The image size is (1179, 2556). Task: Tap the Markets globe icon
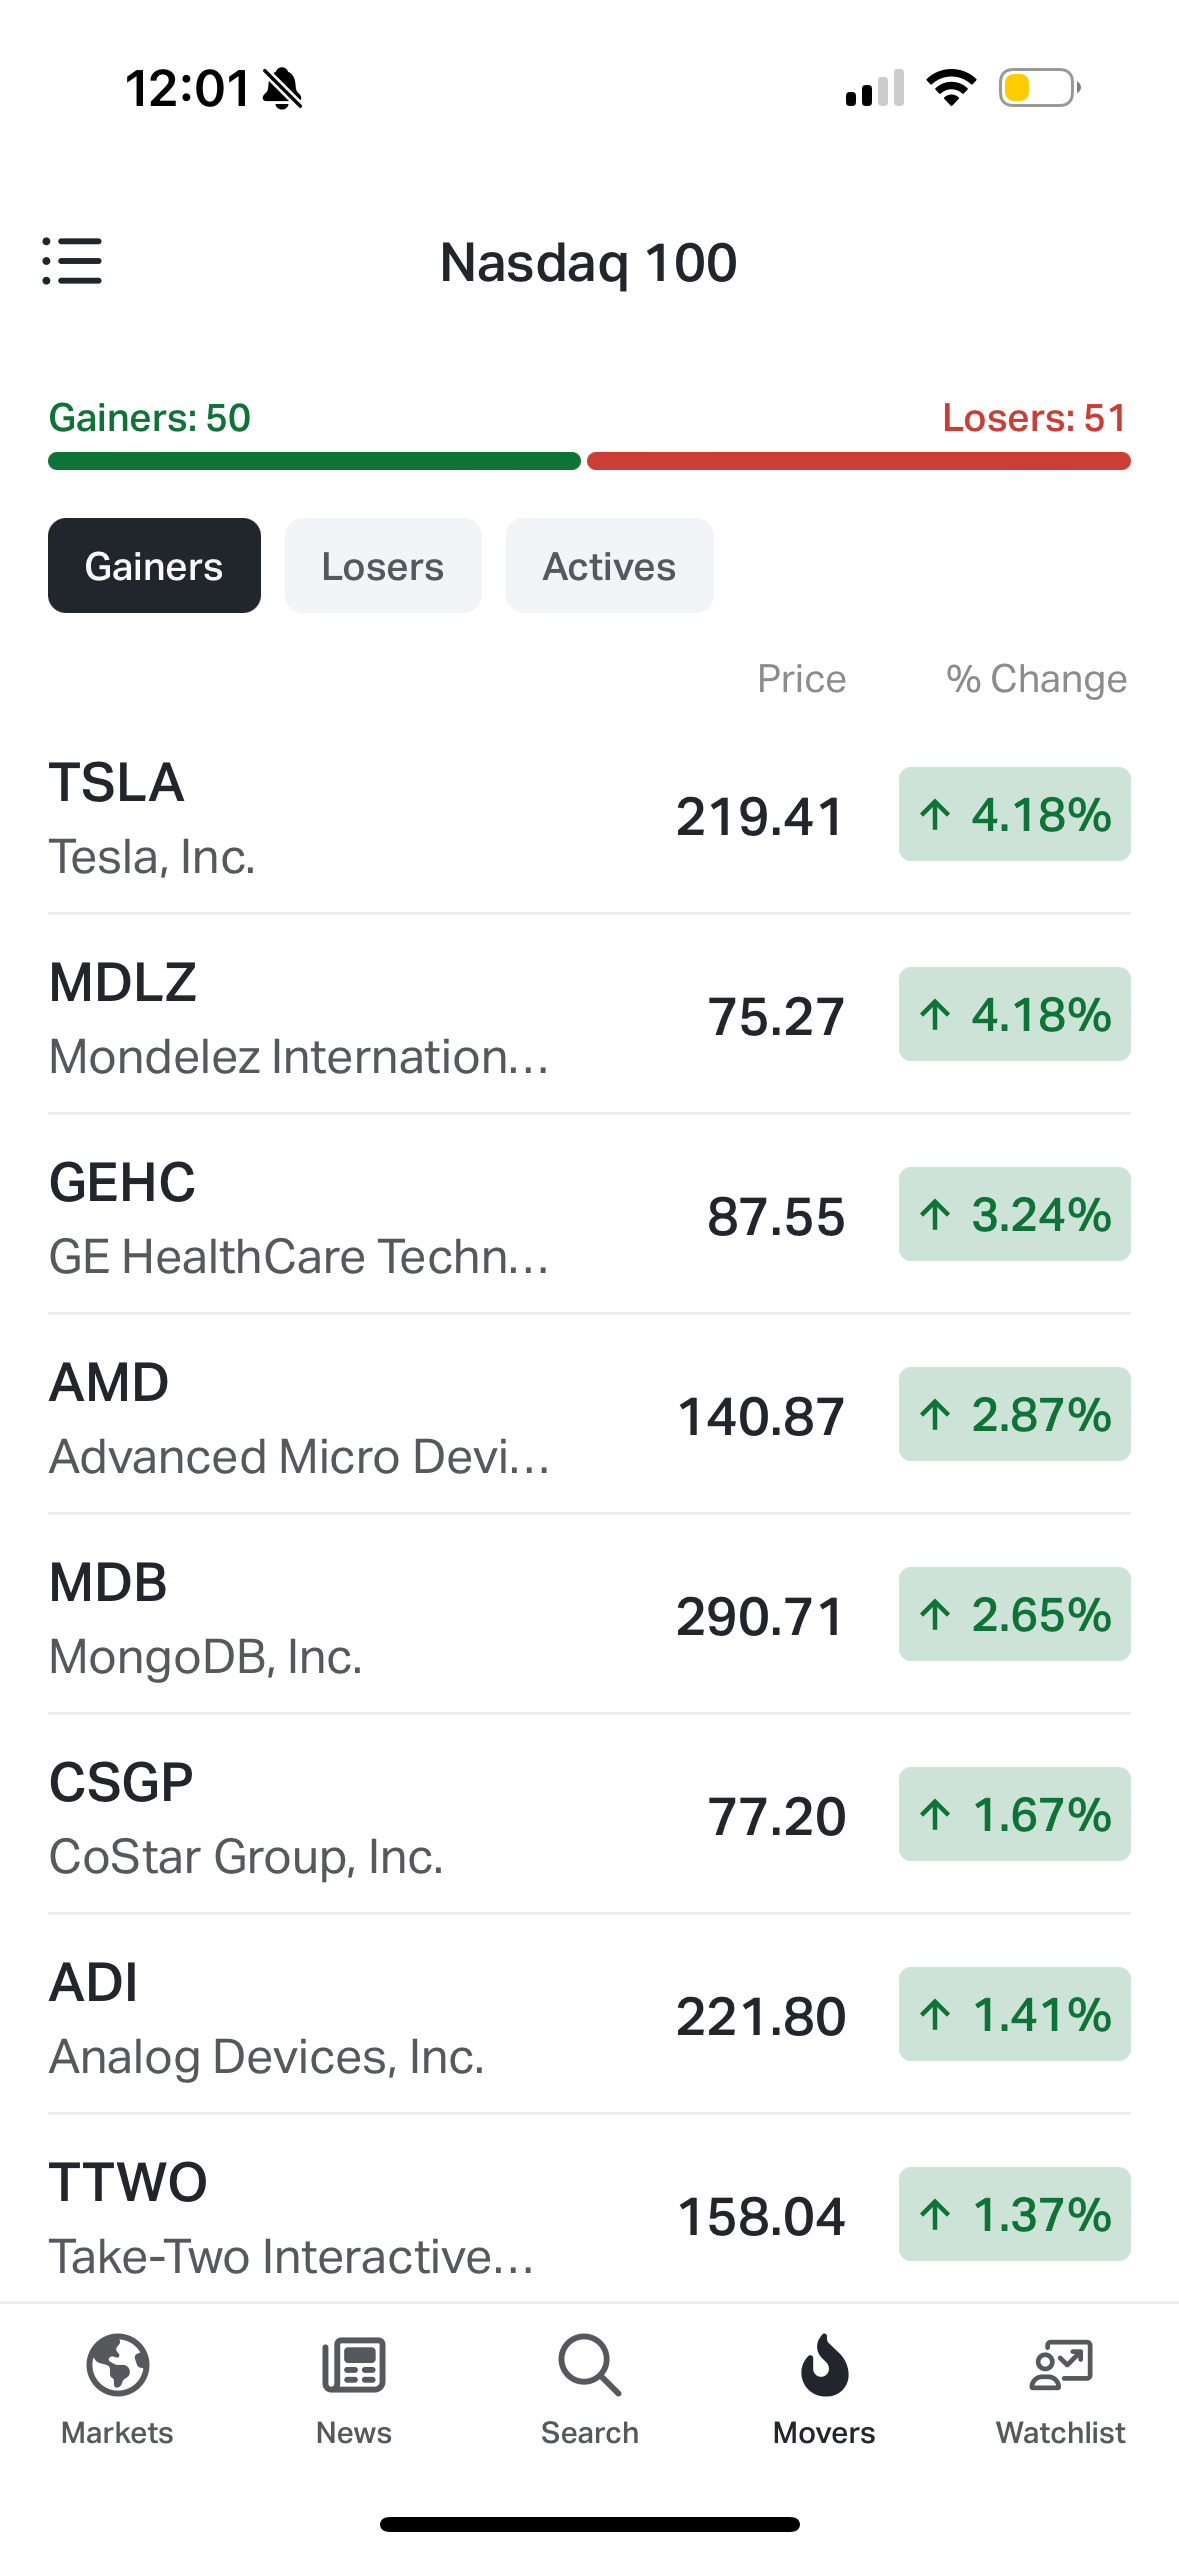(x=118, y=2365)
